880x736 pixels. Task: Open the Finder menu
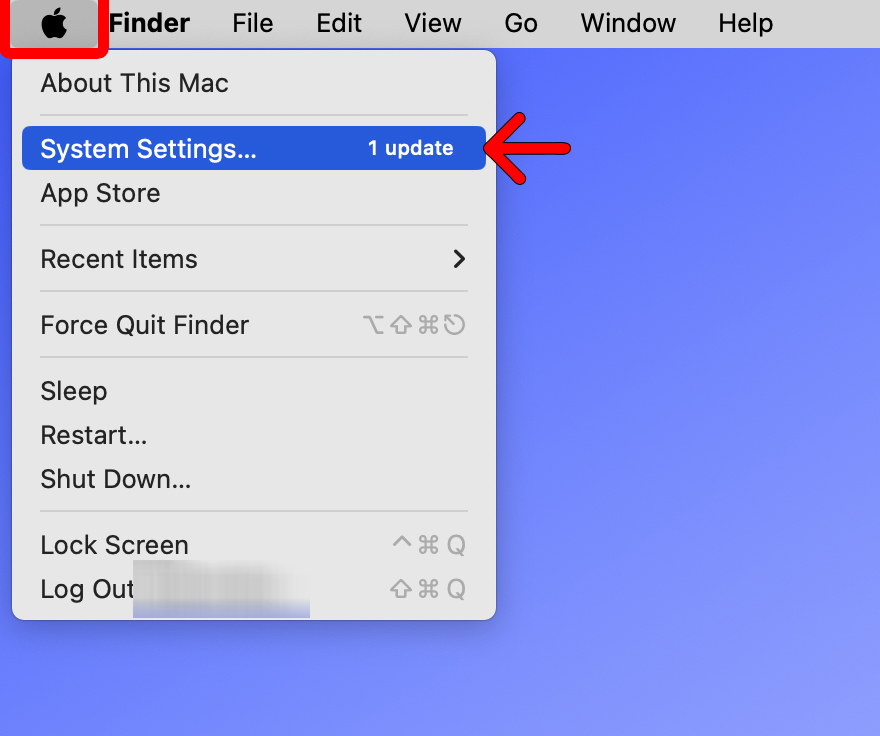(149, 23)
